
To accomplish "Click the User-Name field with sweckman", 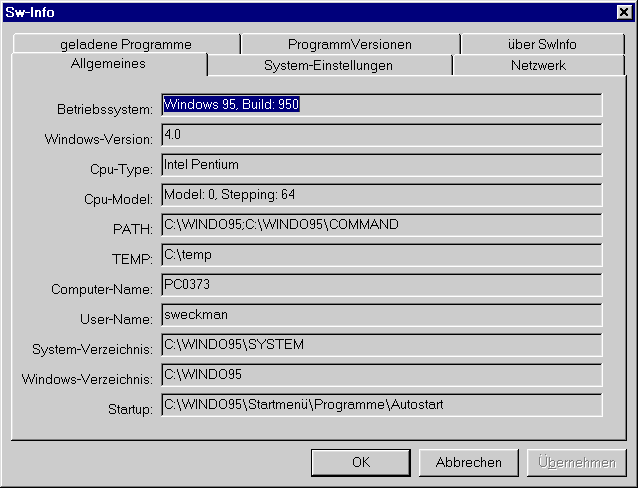I will [x=381, y=315].
